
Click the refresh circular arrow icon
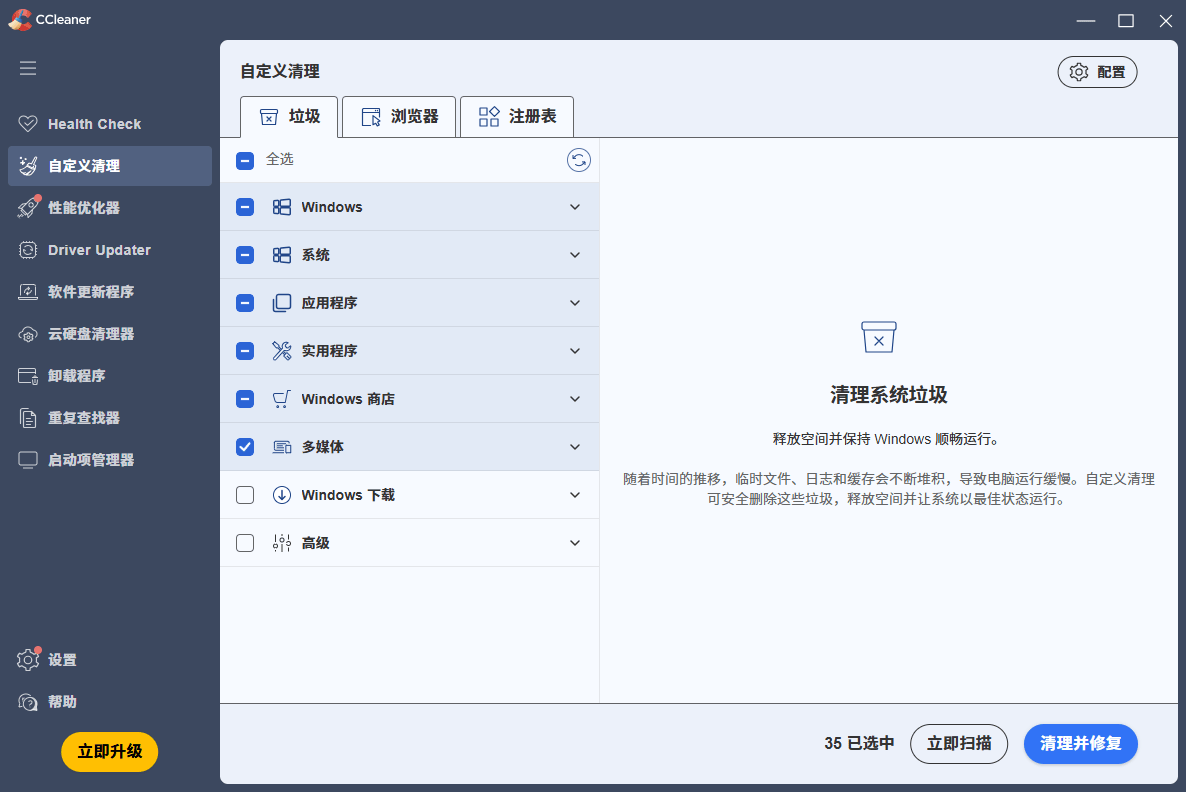579,160
